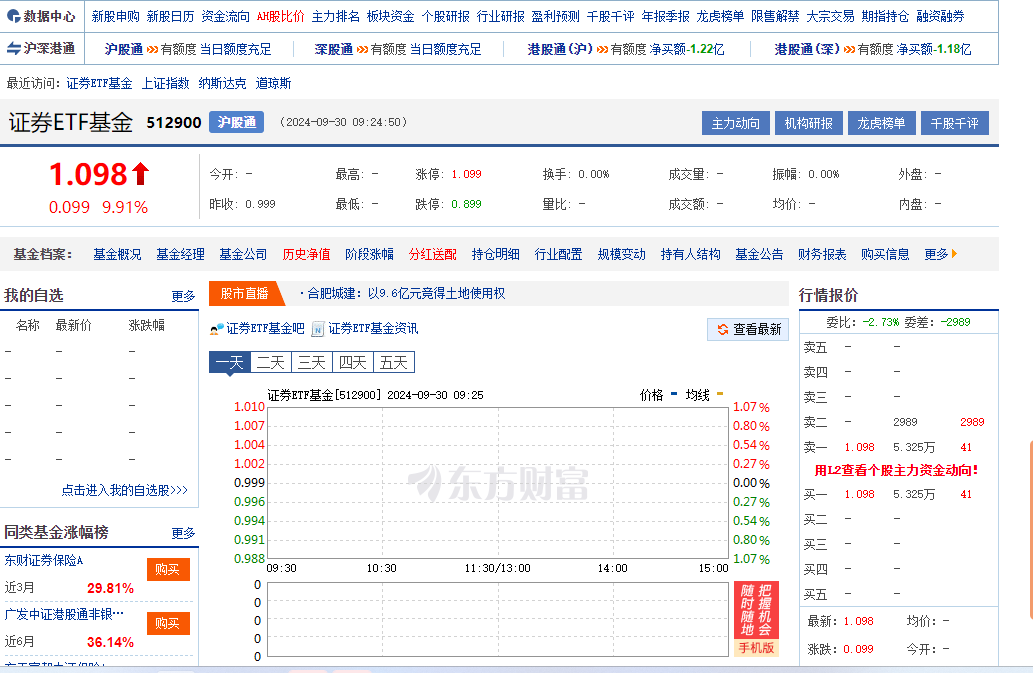This screenshot has height=673, width=1033.
Task: Open 合肥城建 news headline
Action: click(406, 294)
